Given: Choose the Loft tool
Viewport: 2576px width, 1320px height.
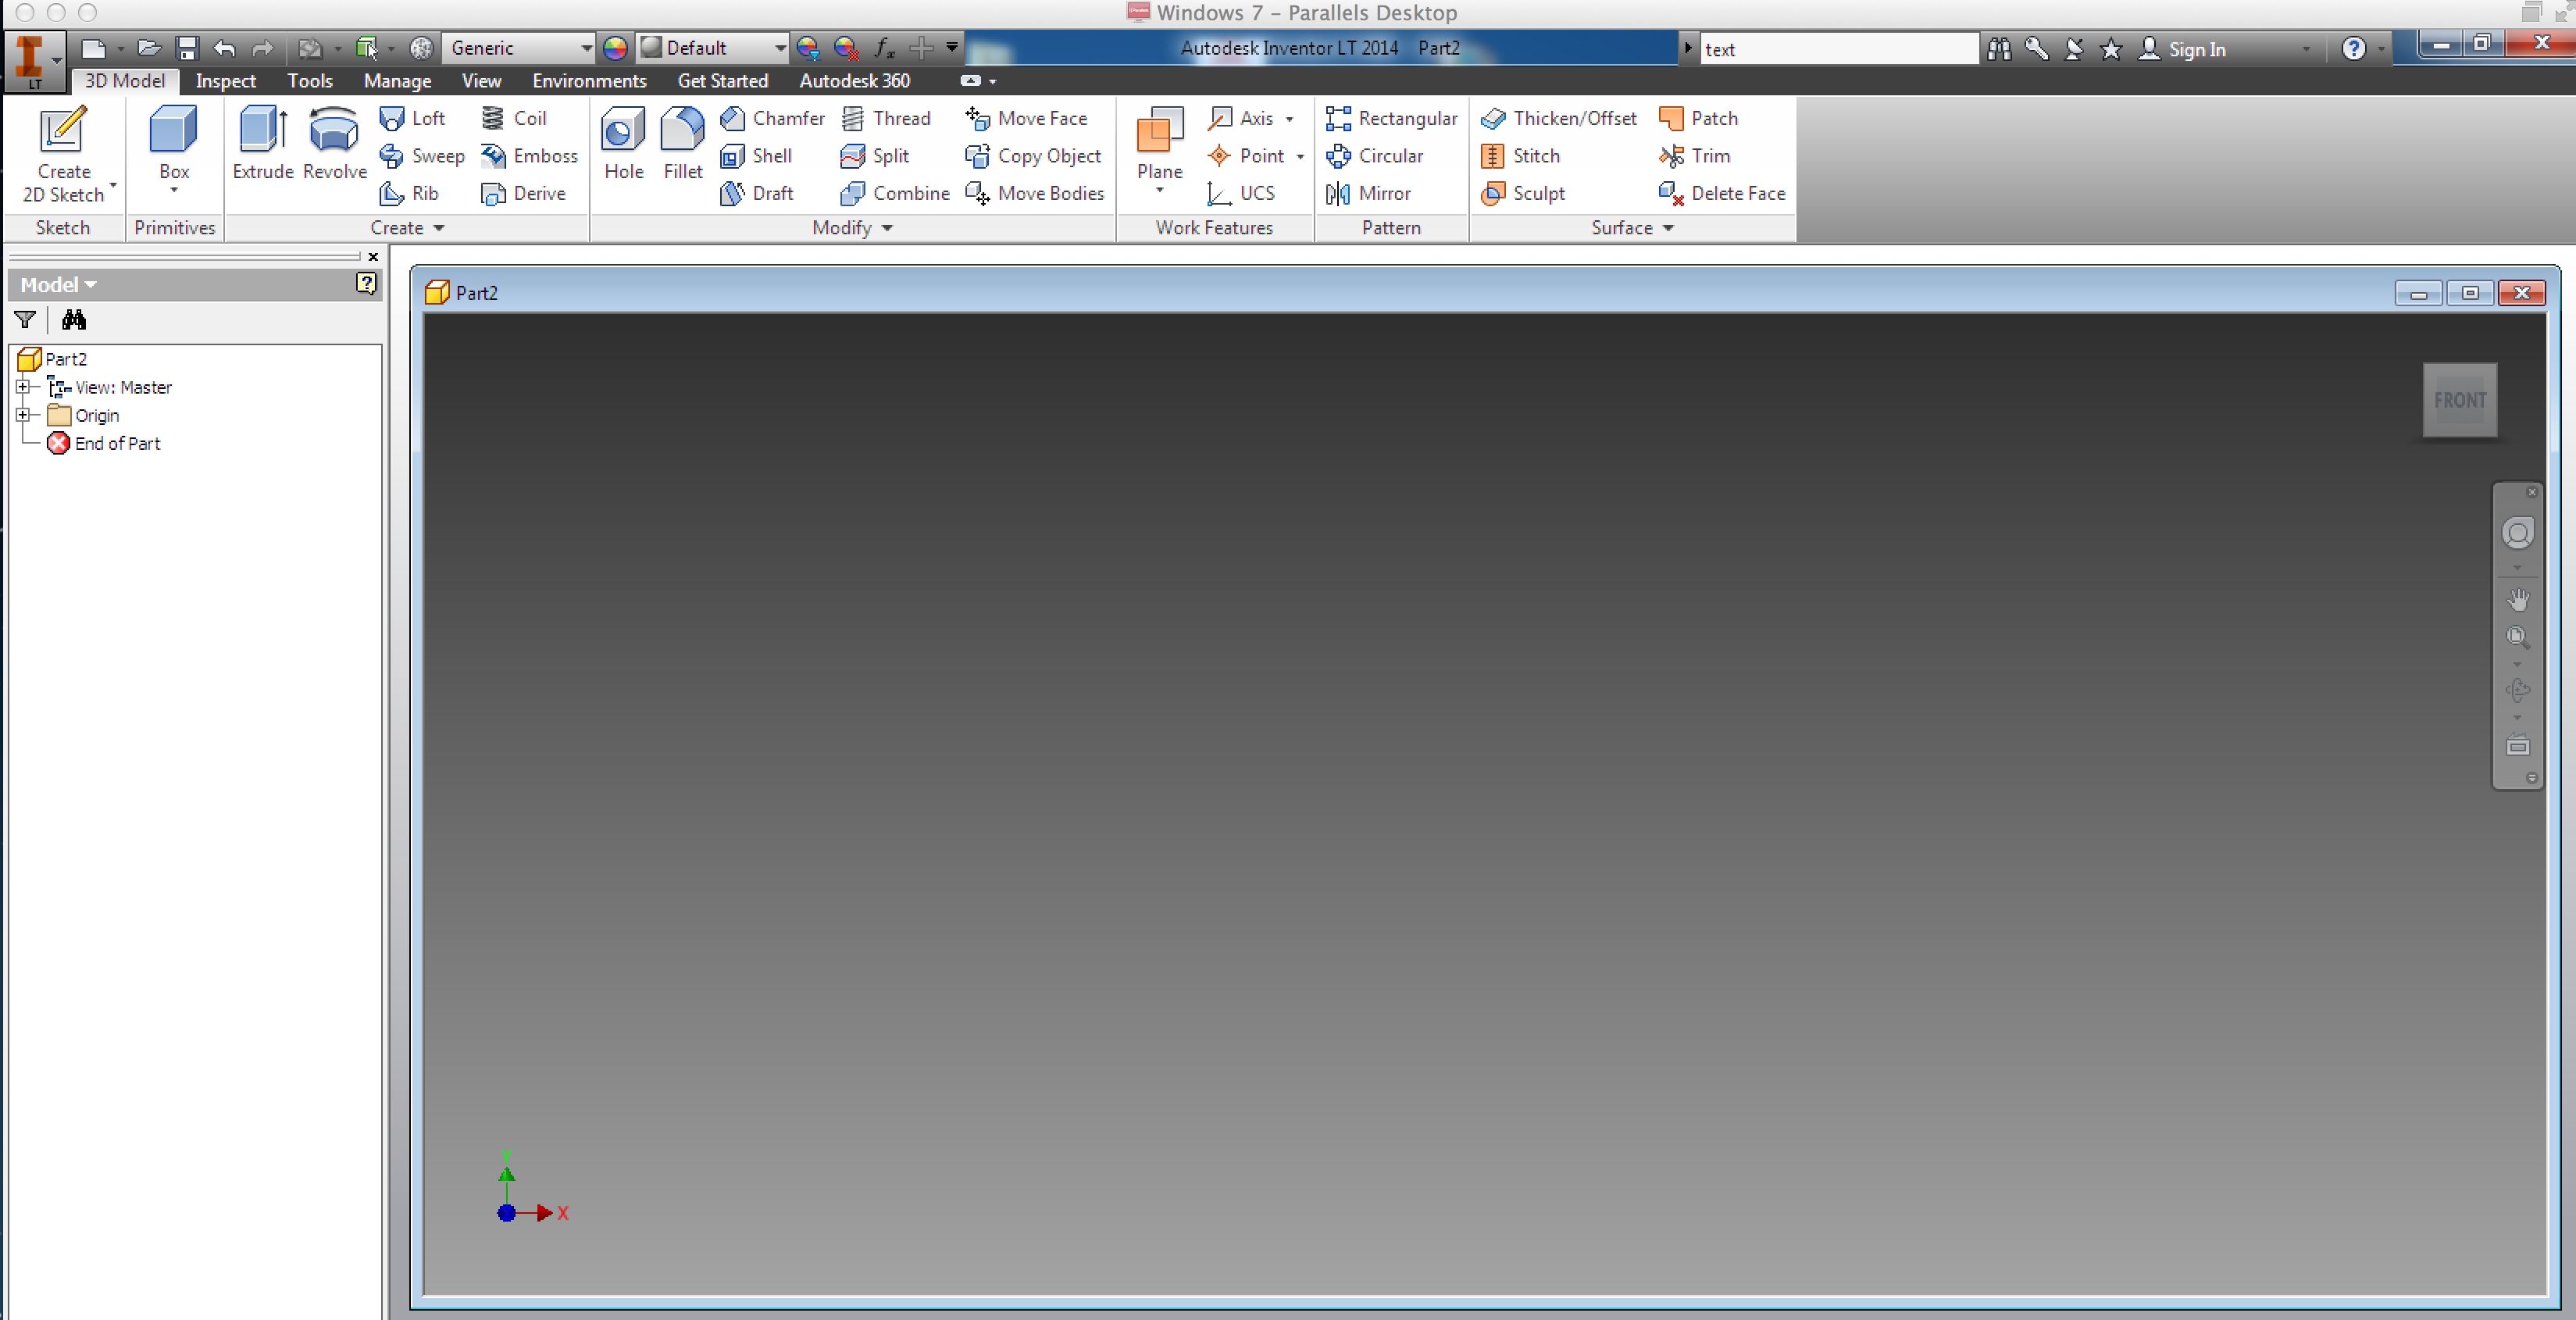Looking at the screenshot, I should pyautogui.click(x=412, y=118).
